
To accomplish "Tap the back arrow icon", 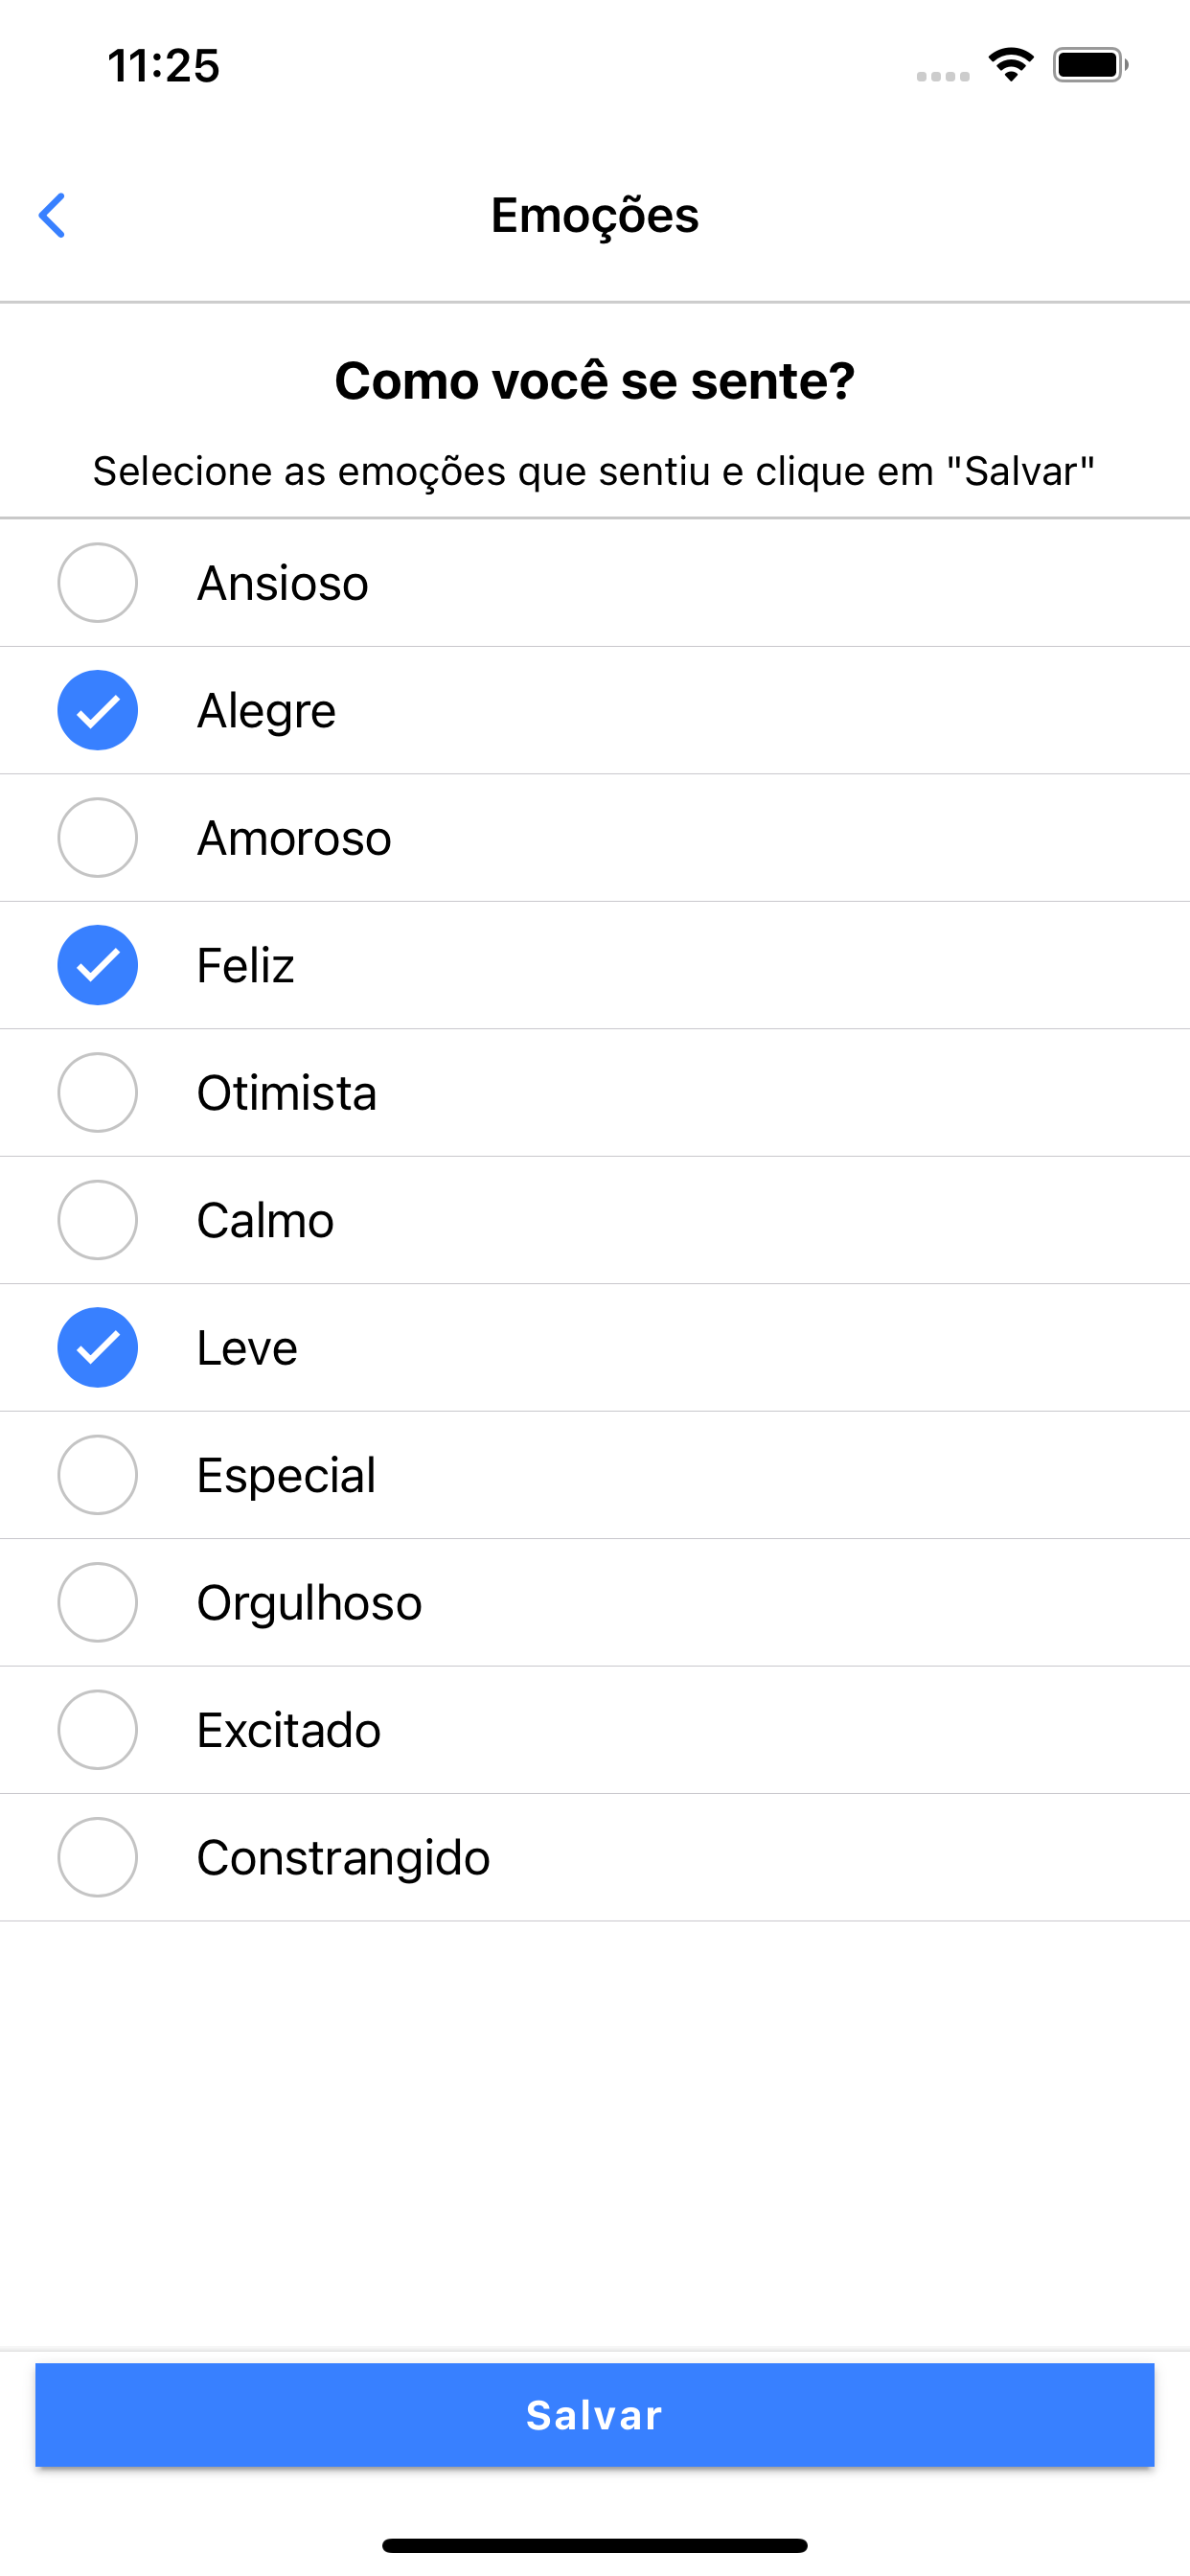I will click(x=52, y=215).
